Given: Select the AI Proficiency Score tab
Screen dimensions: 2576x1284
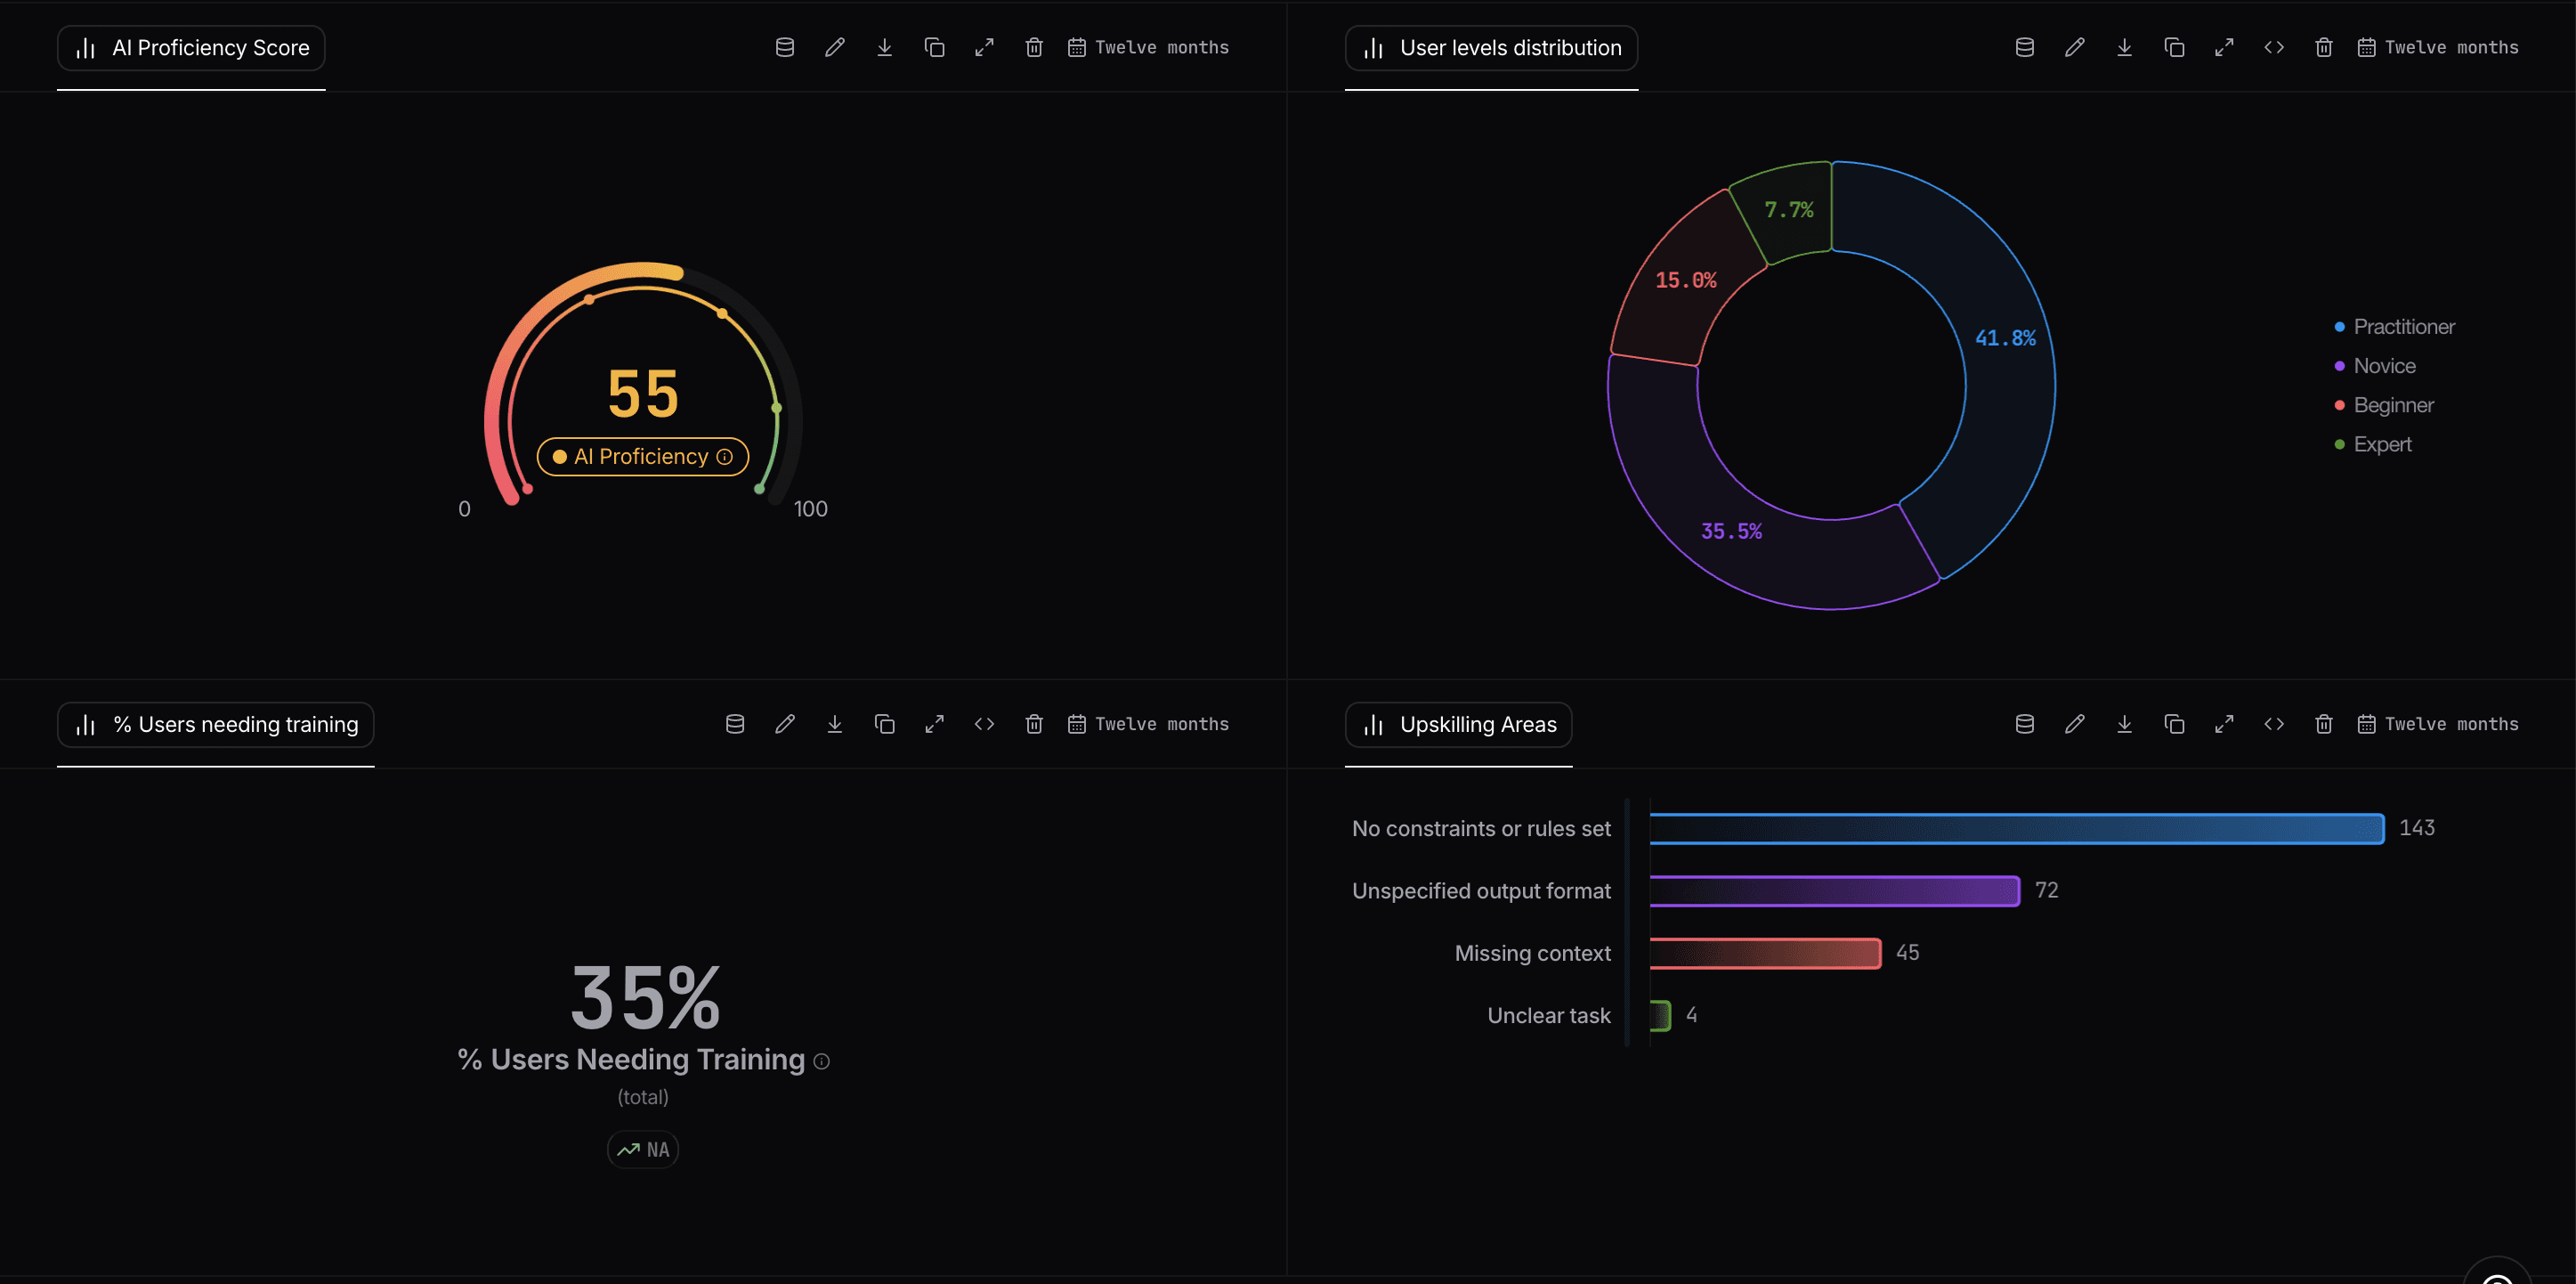Looking at the screenshot, I should (x=191, y=48).
